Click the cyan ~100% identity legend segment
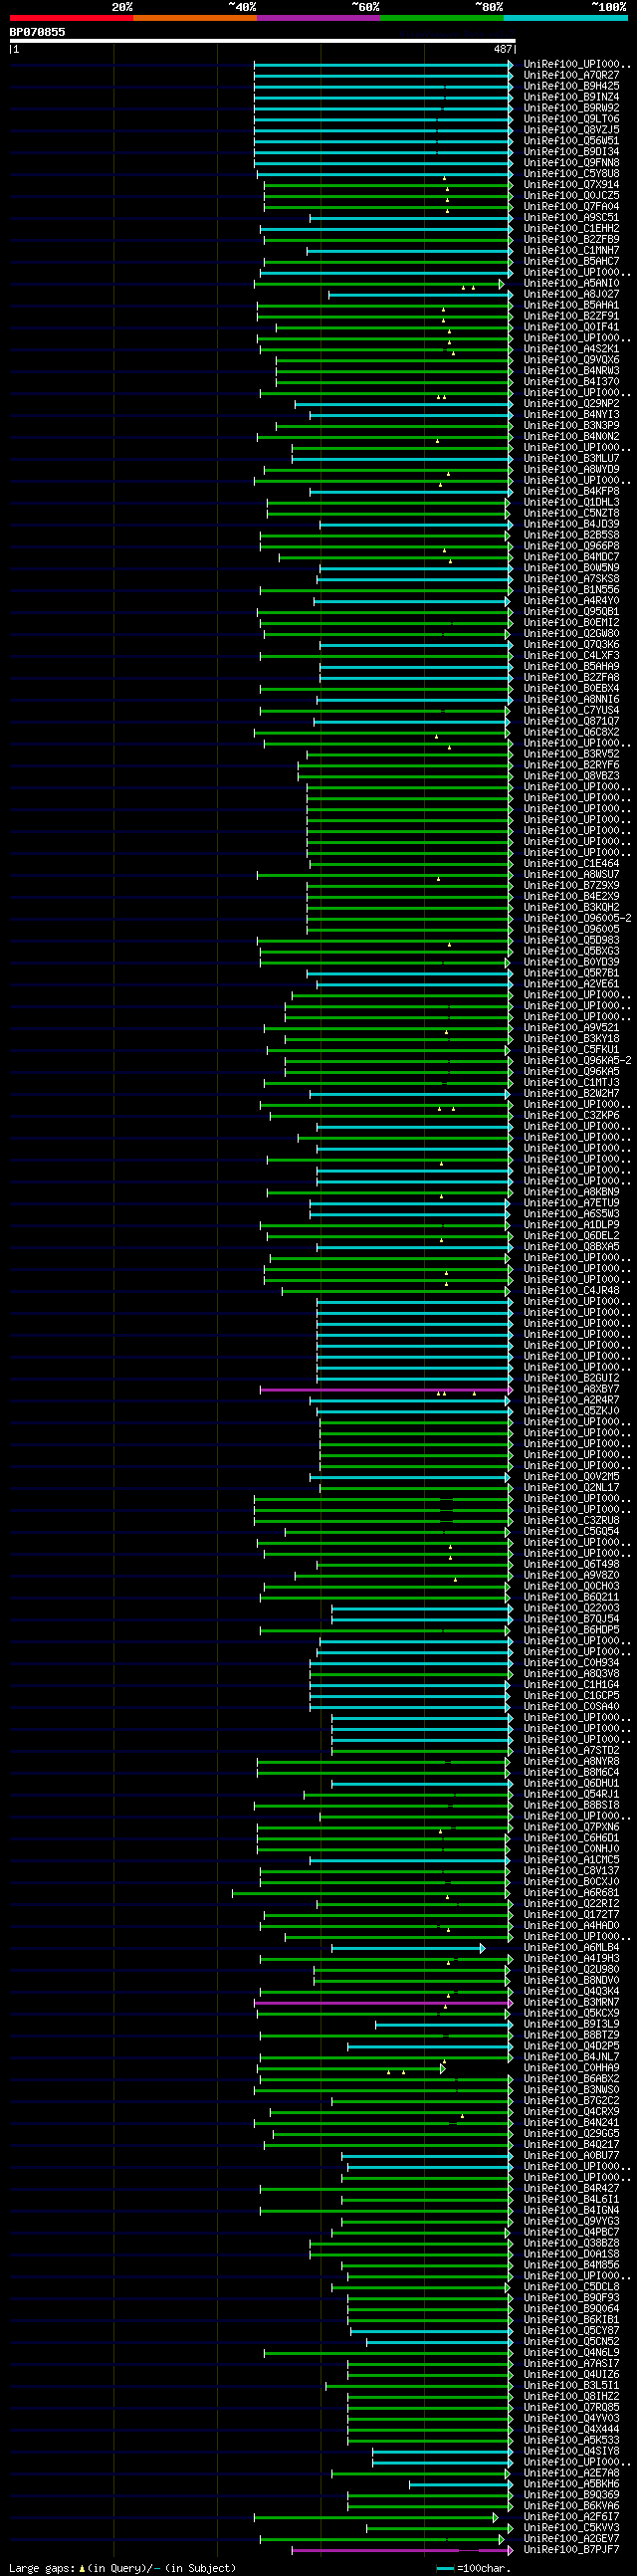The height and width of the screenshot is (2576, 637). (x=565, y=18)
